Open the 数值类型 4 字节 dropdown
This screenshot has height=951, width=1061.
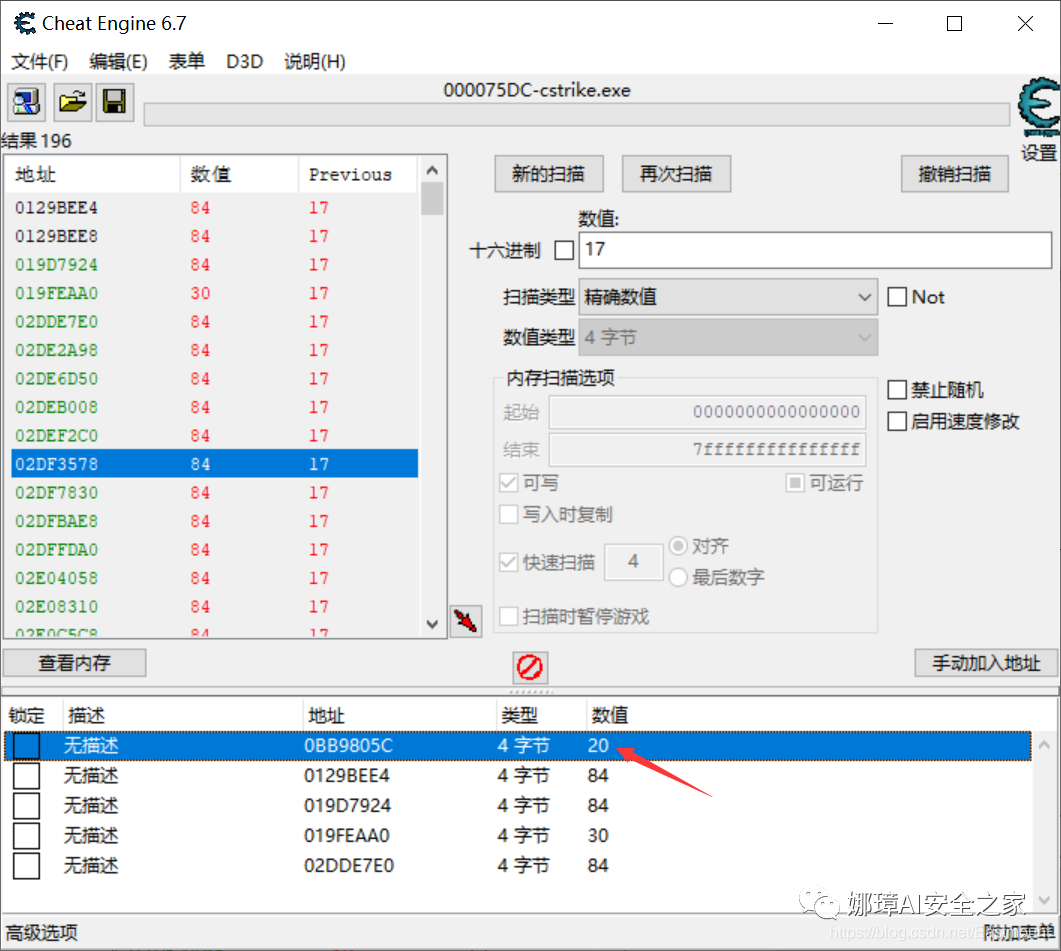tap(728, 338)
